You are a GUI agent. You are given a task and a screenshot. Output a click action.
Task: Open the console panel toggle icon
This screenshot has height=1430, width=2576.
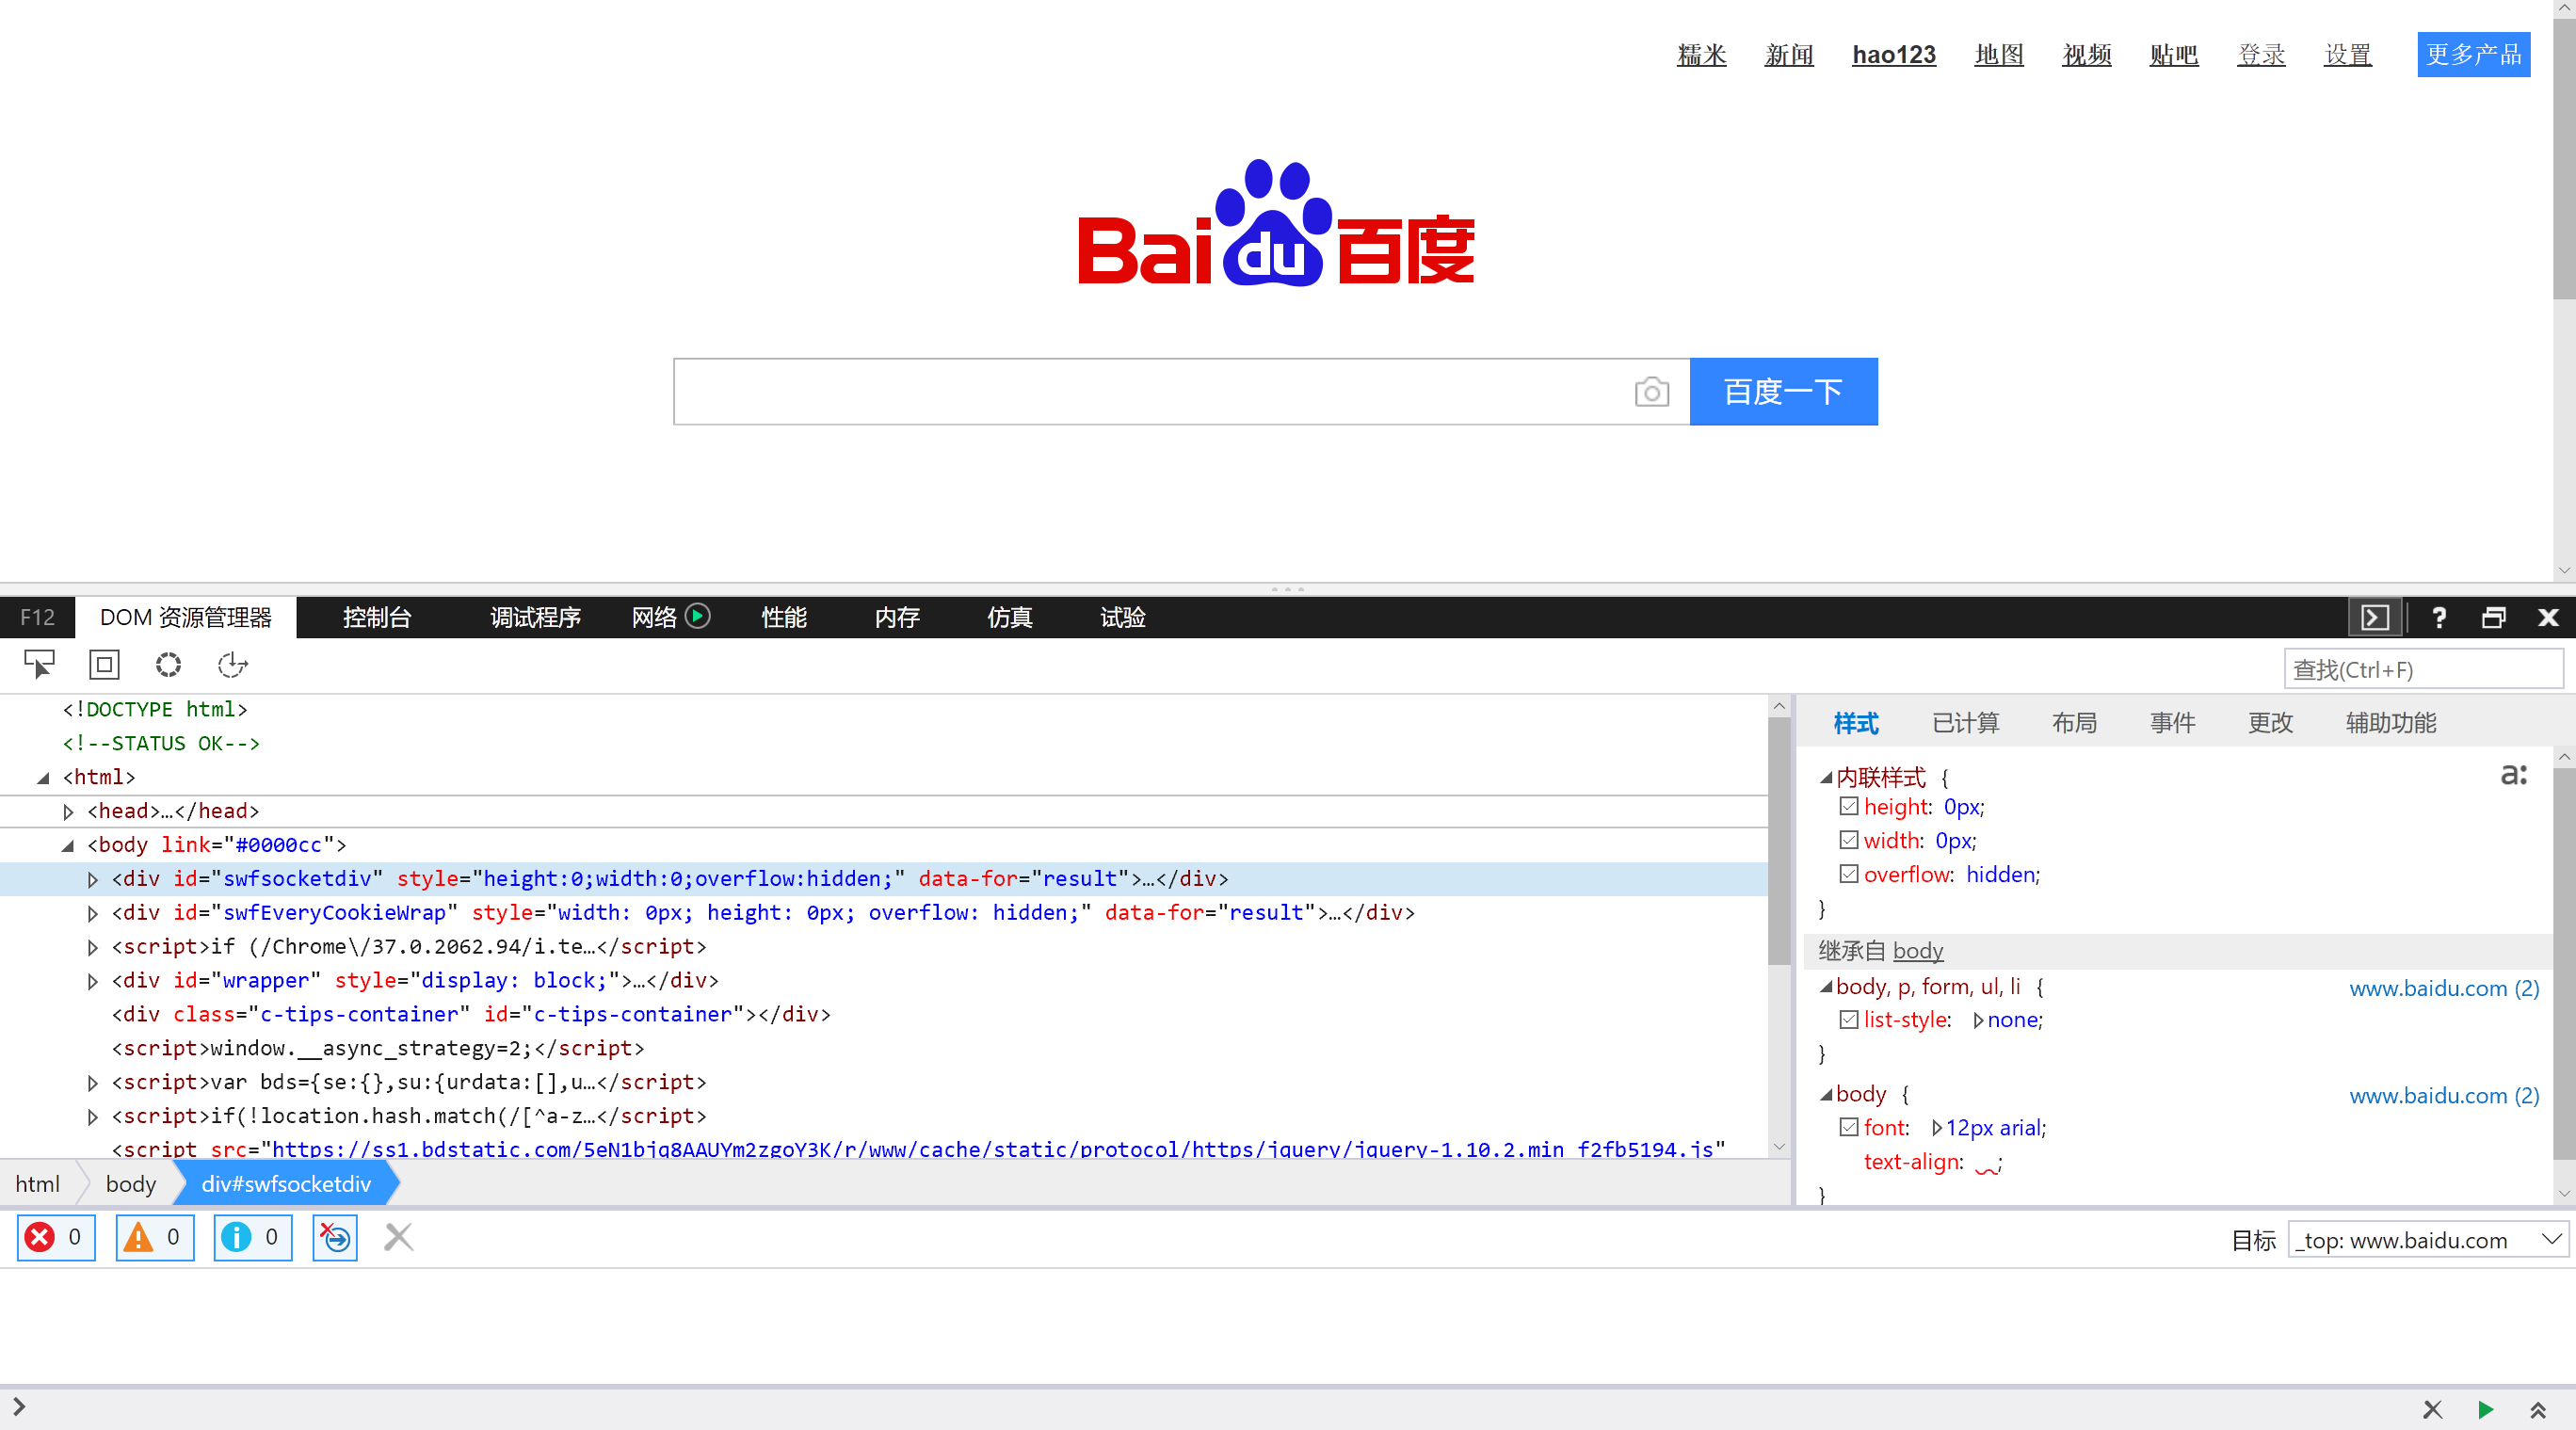click(2374, 617)
